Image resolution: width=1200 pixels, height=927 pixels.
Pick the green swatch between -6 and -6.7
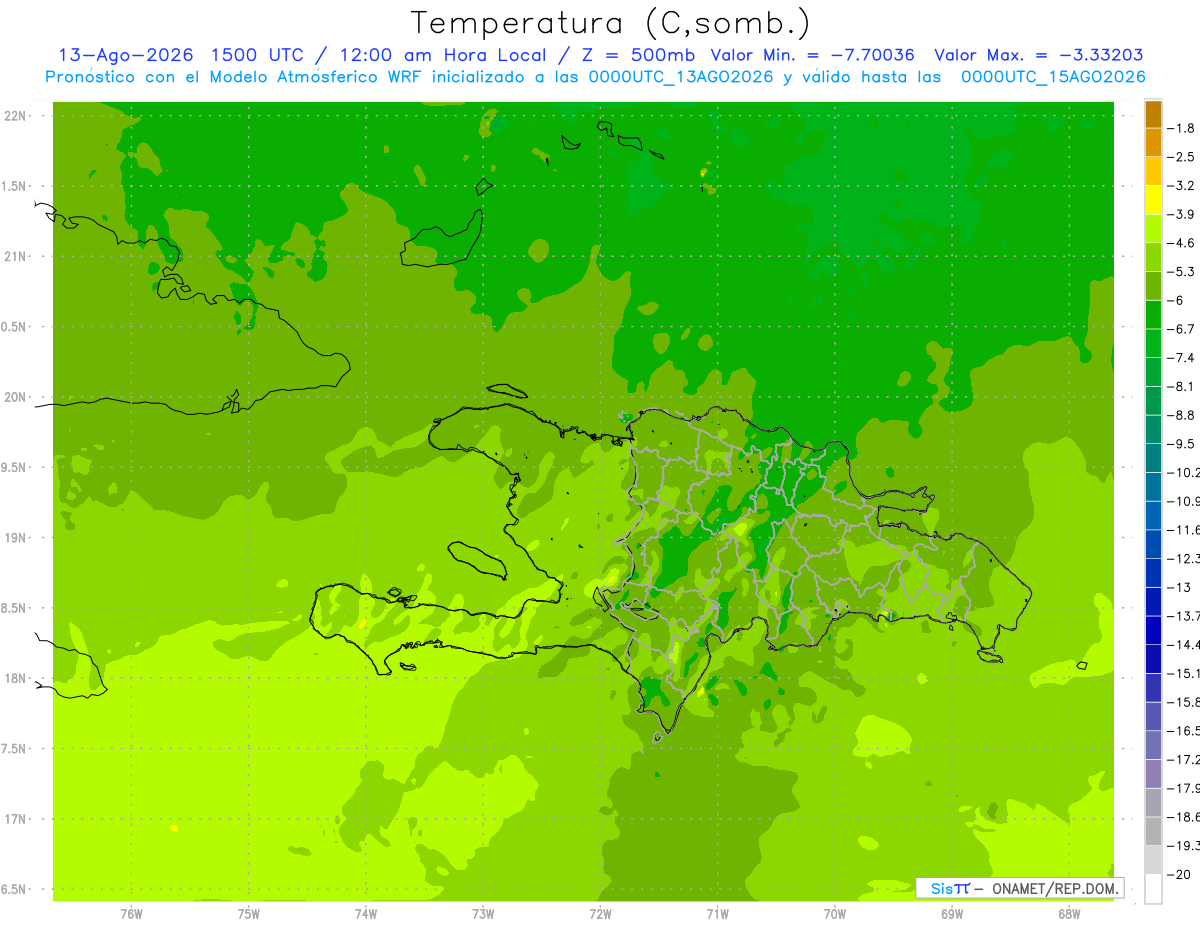[x=1153, y=315]
